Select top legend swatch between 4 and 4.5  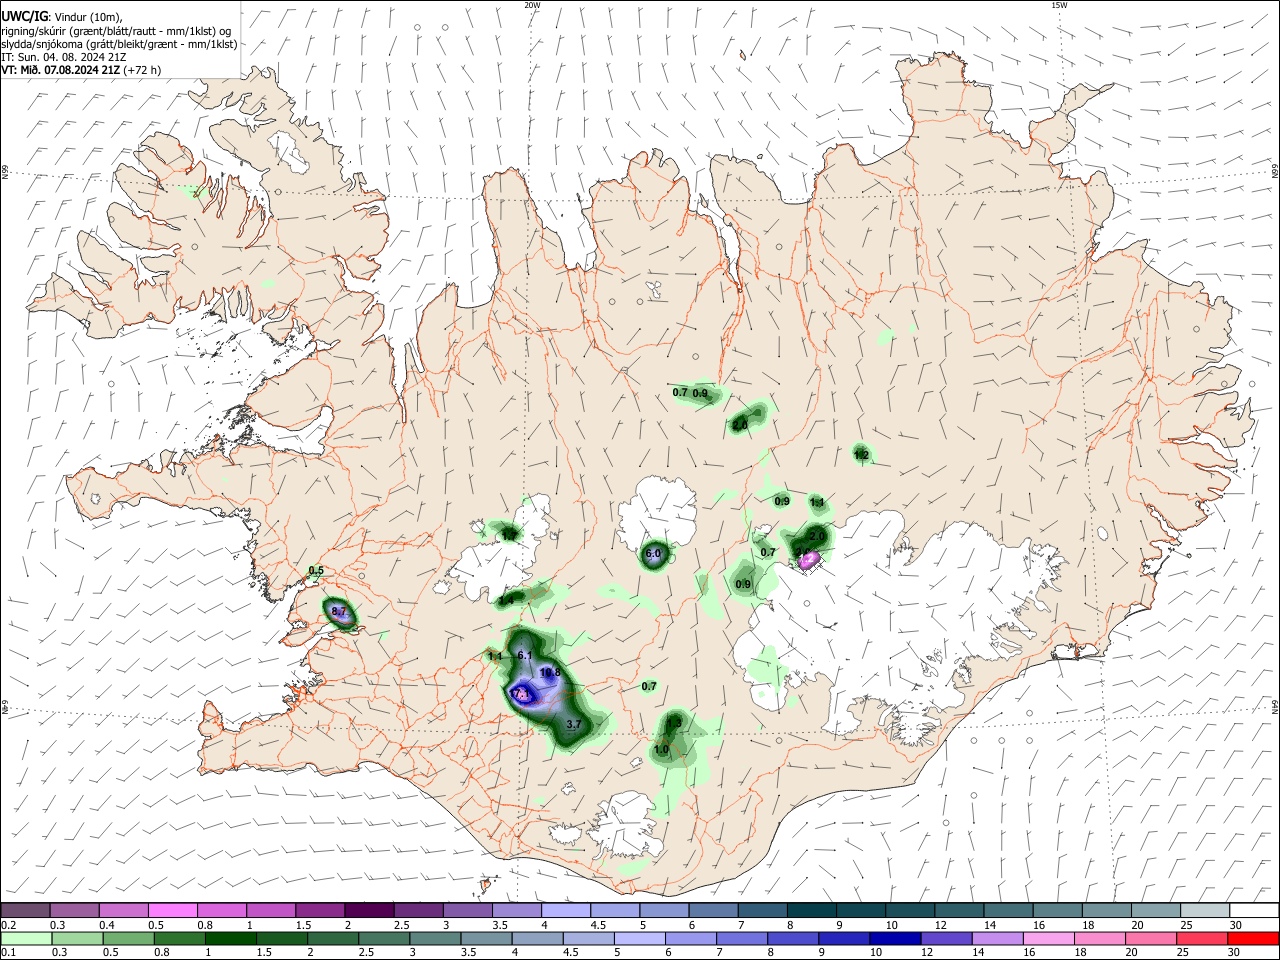tap(567, 910)
